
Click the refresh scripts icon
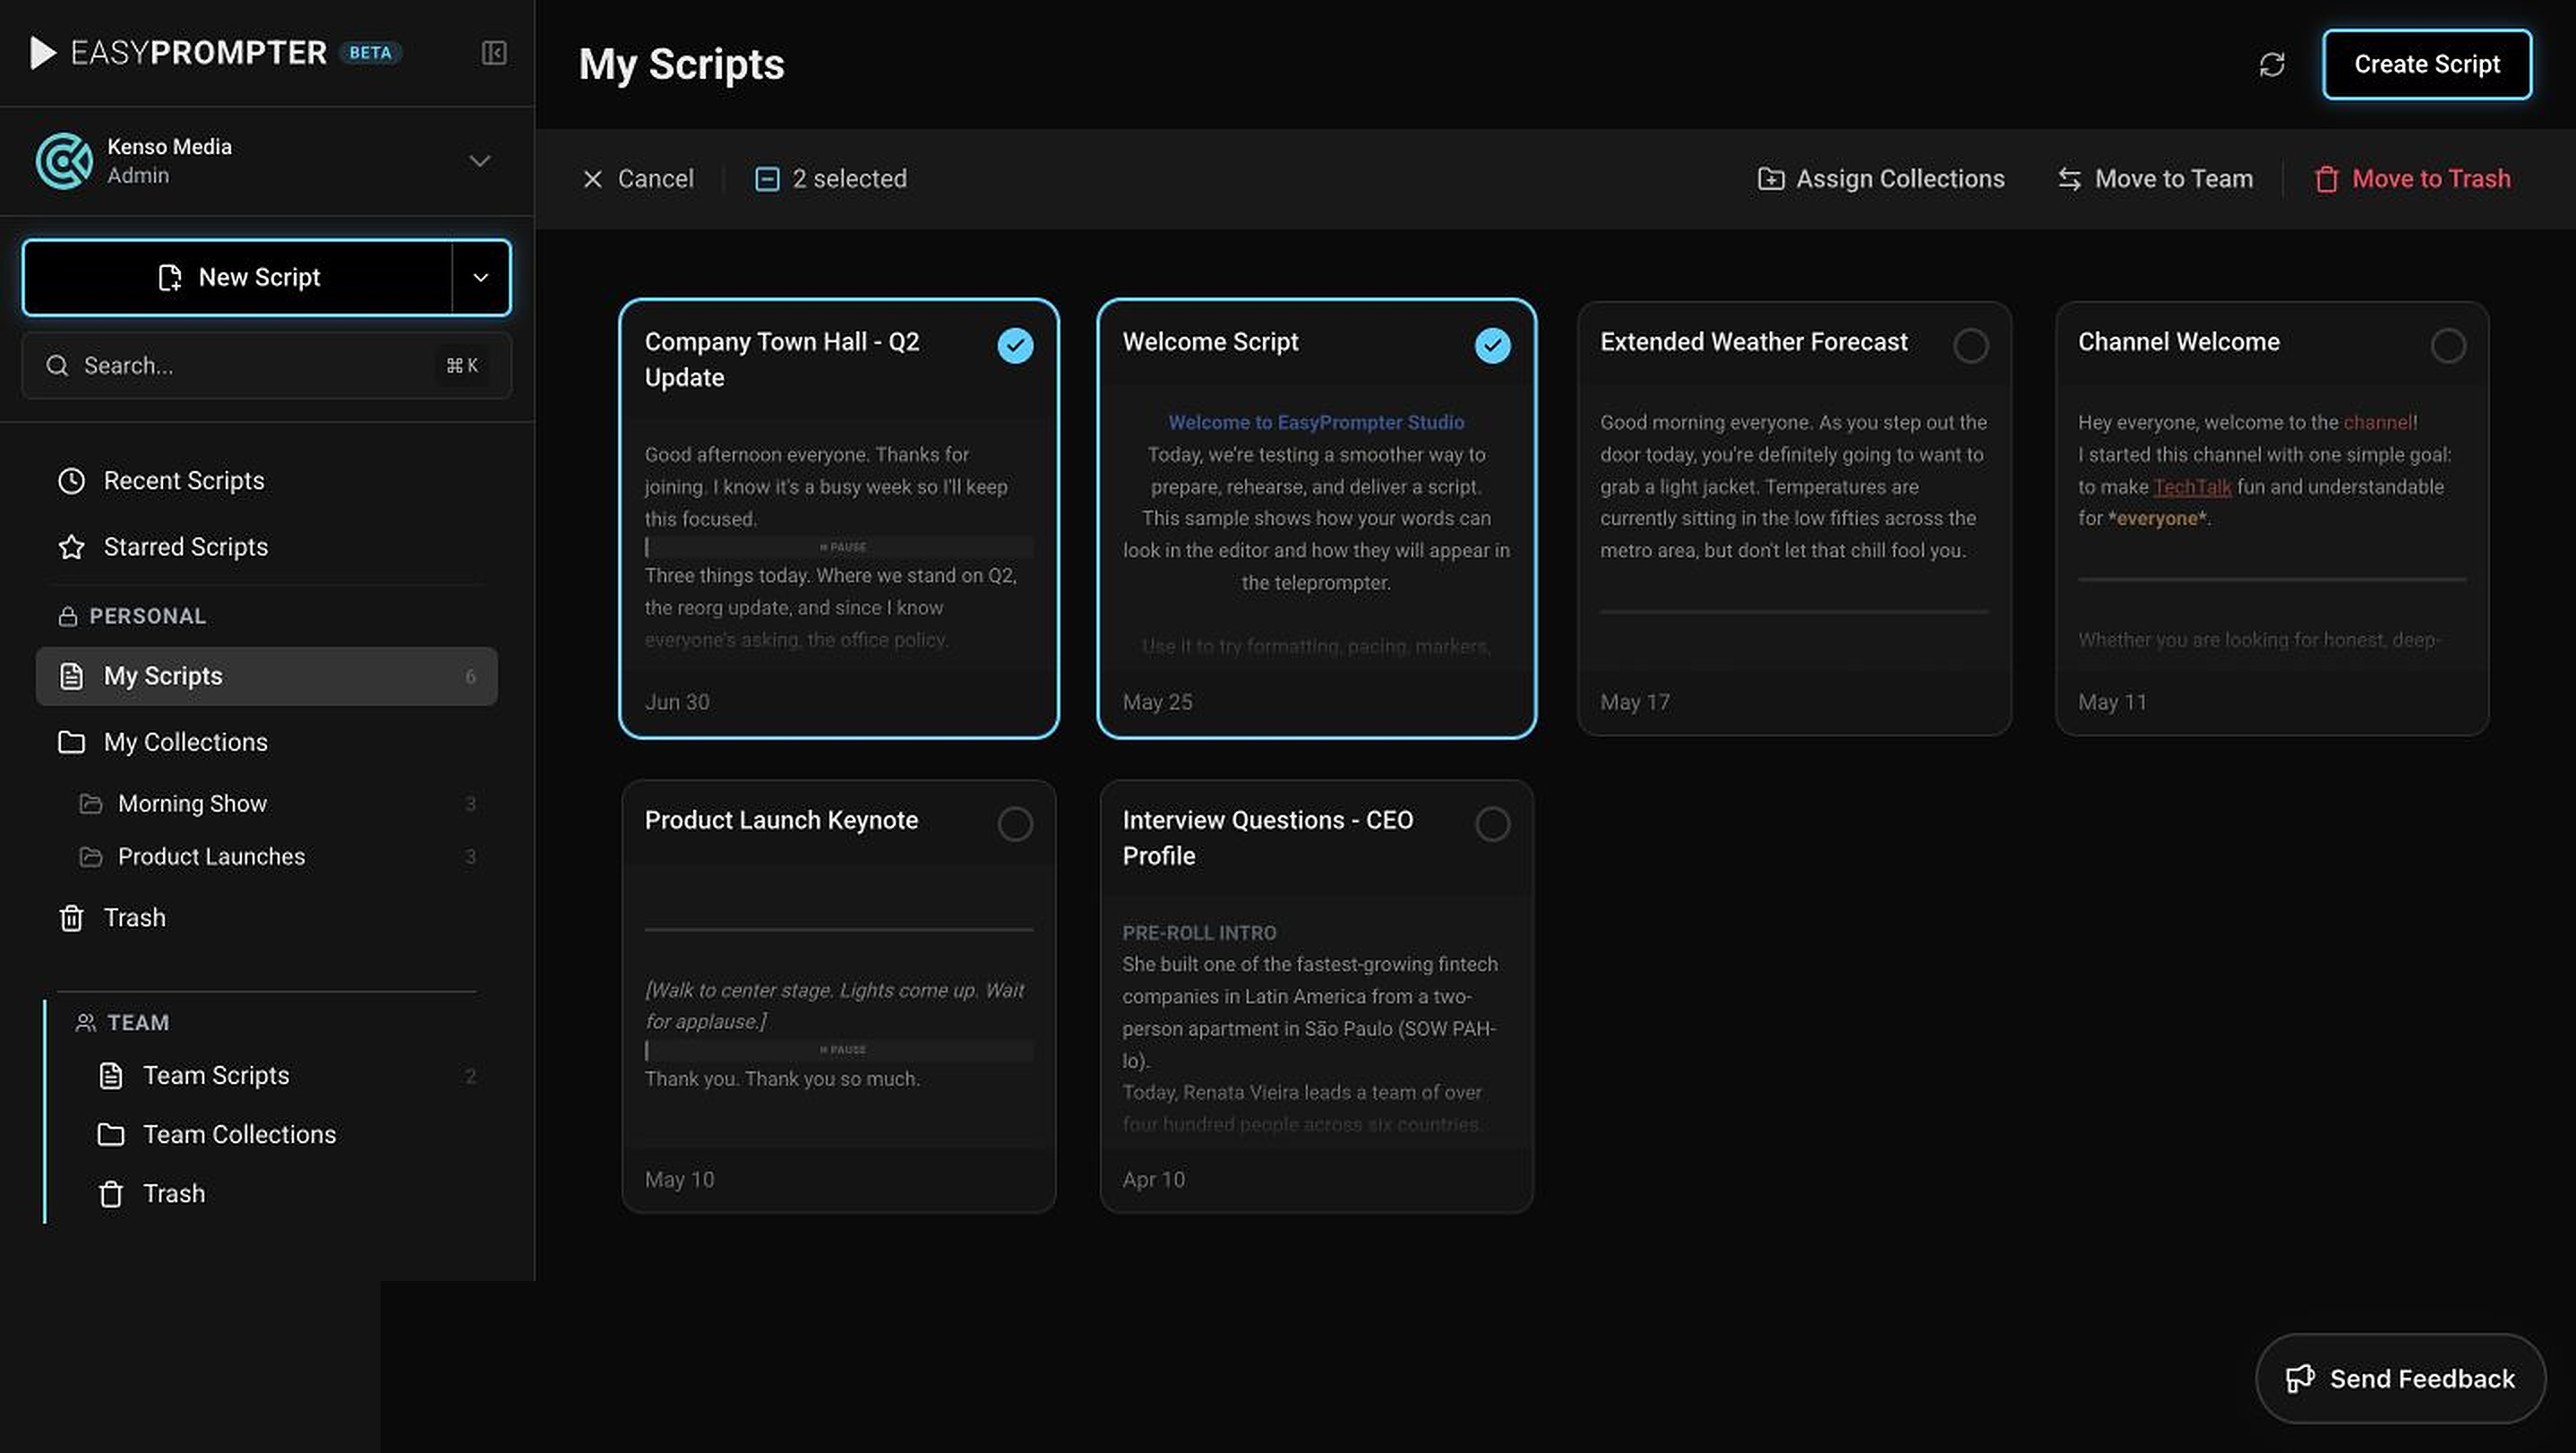[2272, 65]
